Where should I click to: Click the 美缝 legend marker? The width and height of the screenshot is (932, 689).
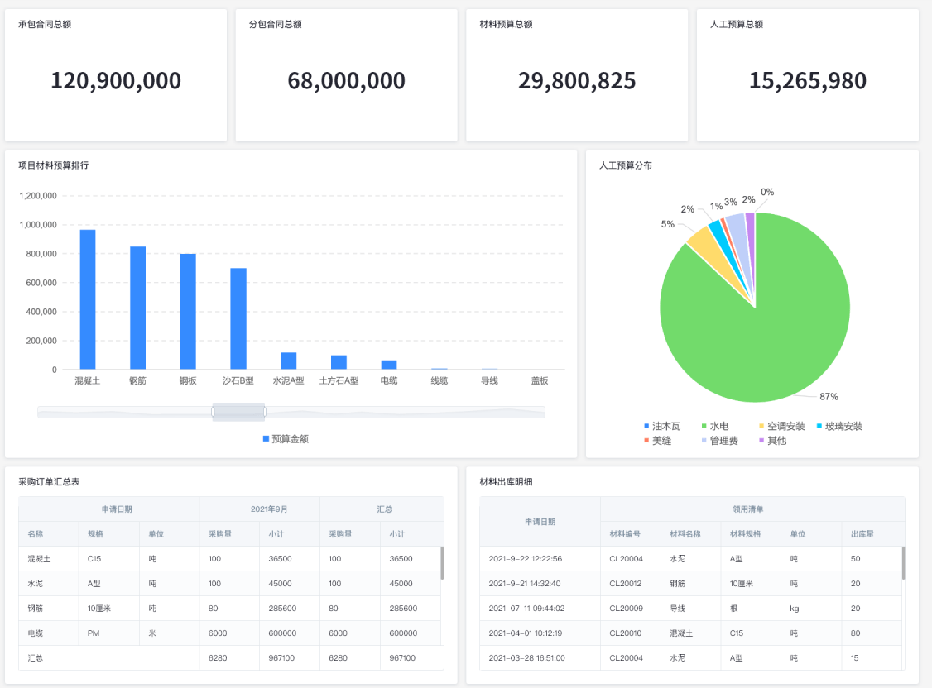[x=648, y=441]
